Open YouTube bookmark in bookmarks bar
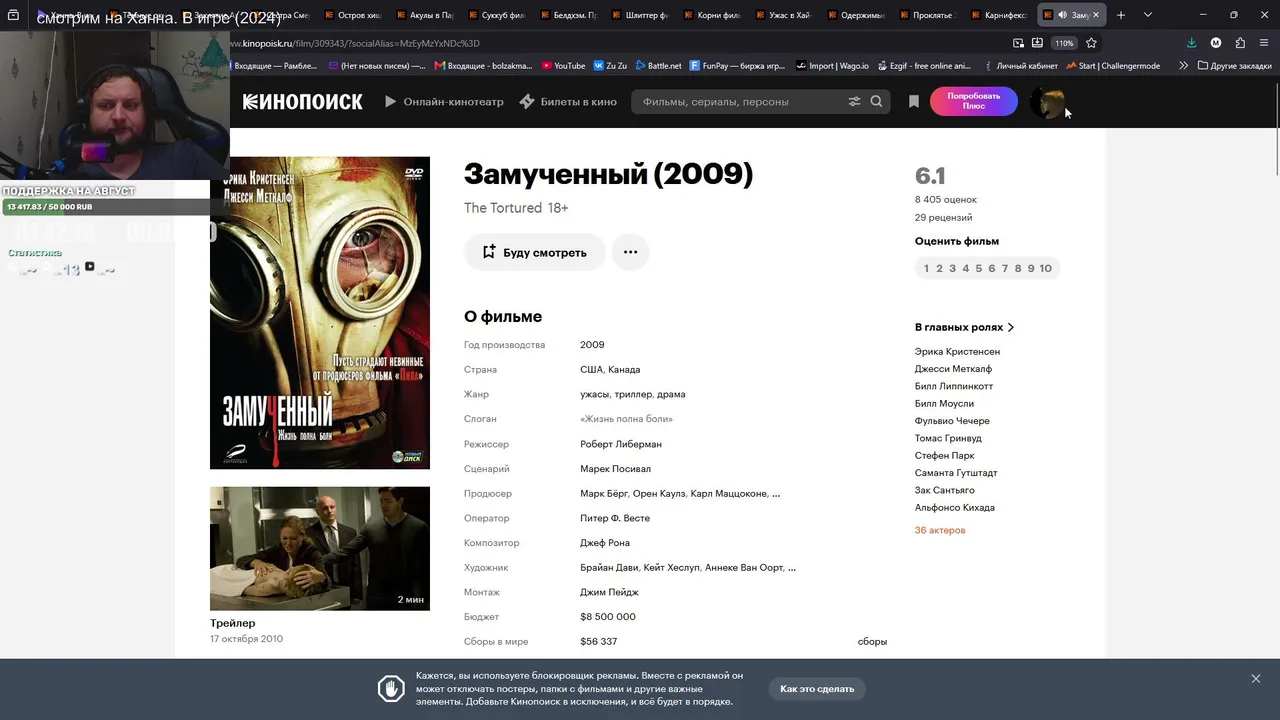 tap(563, 66)
